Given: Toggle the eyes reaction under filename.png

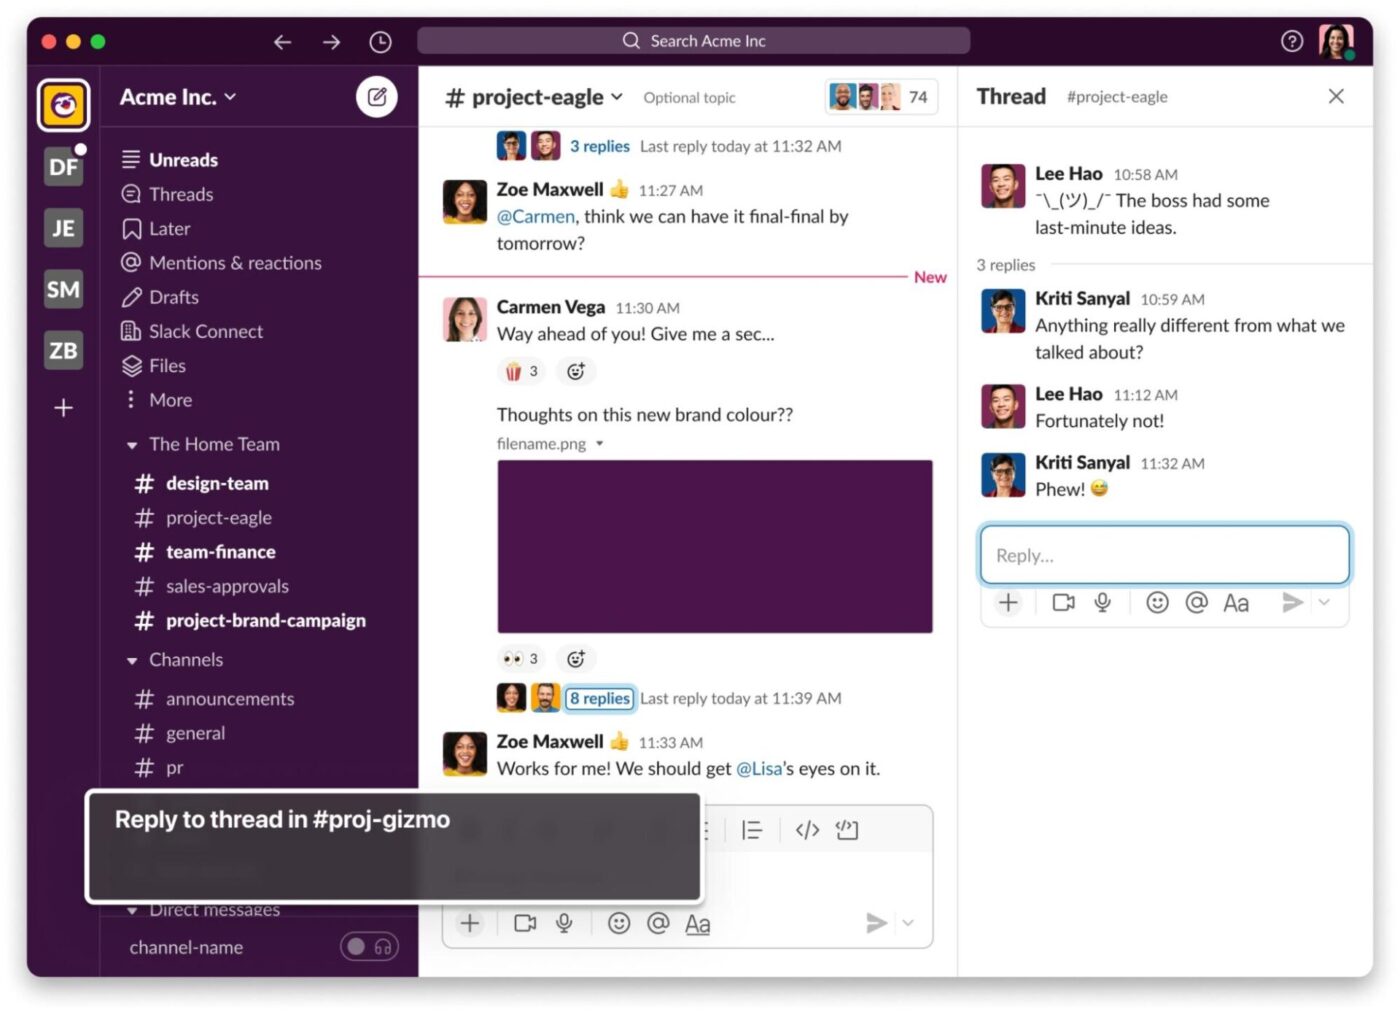Looking at the screenshot, I should [517, 658].
